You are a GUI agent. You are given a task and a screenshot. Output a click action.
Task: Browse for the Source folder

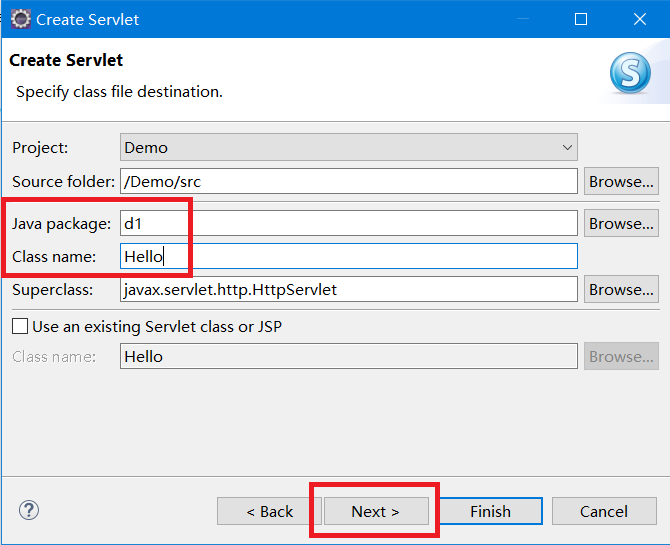pos(621,182)
